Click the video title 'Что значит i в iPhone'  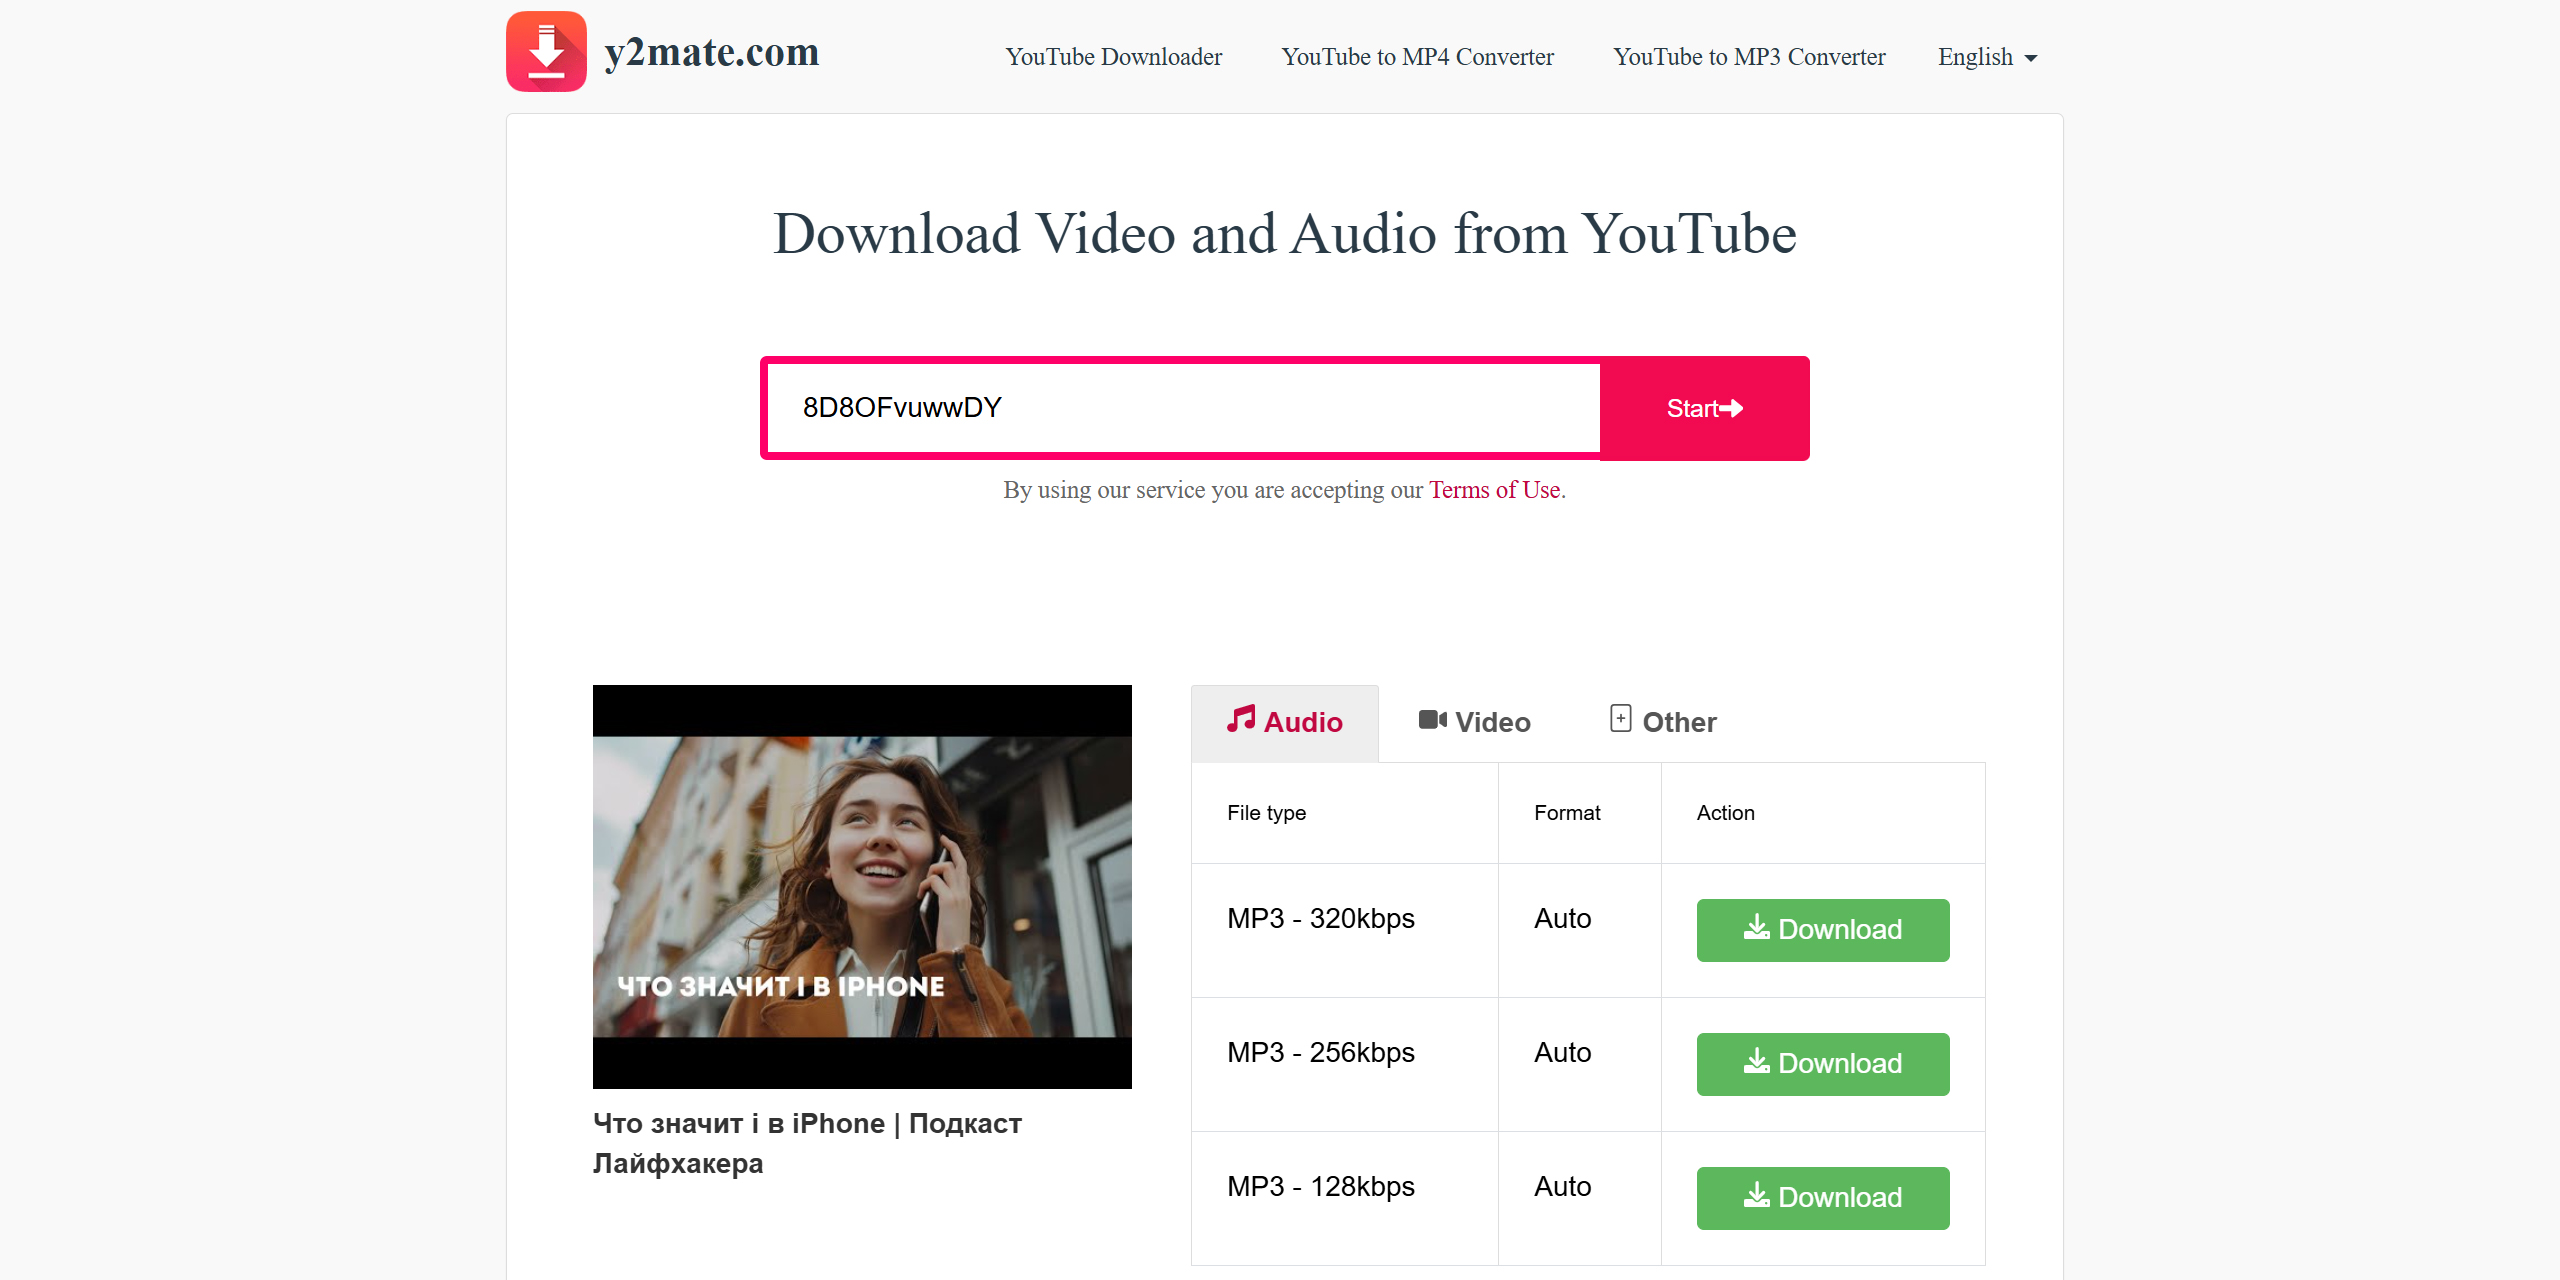[807, 1143]
